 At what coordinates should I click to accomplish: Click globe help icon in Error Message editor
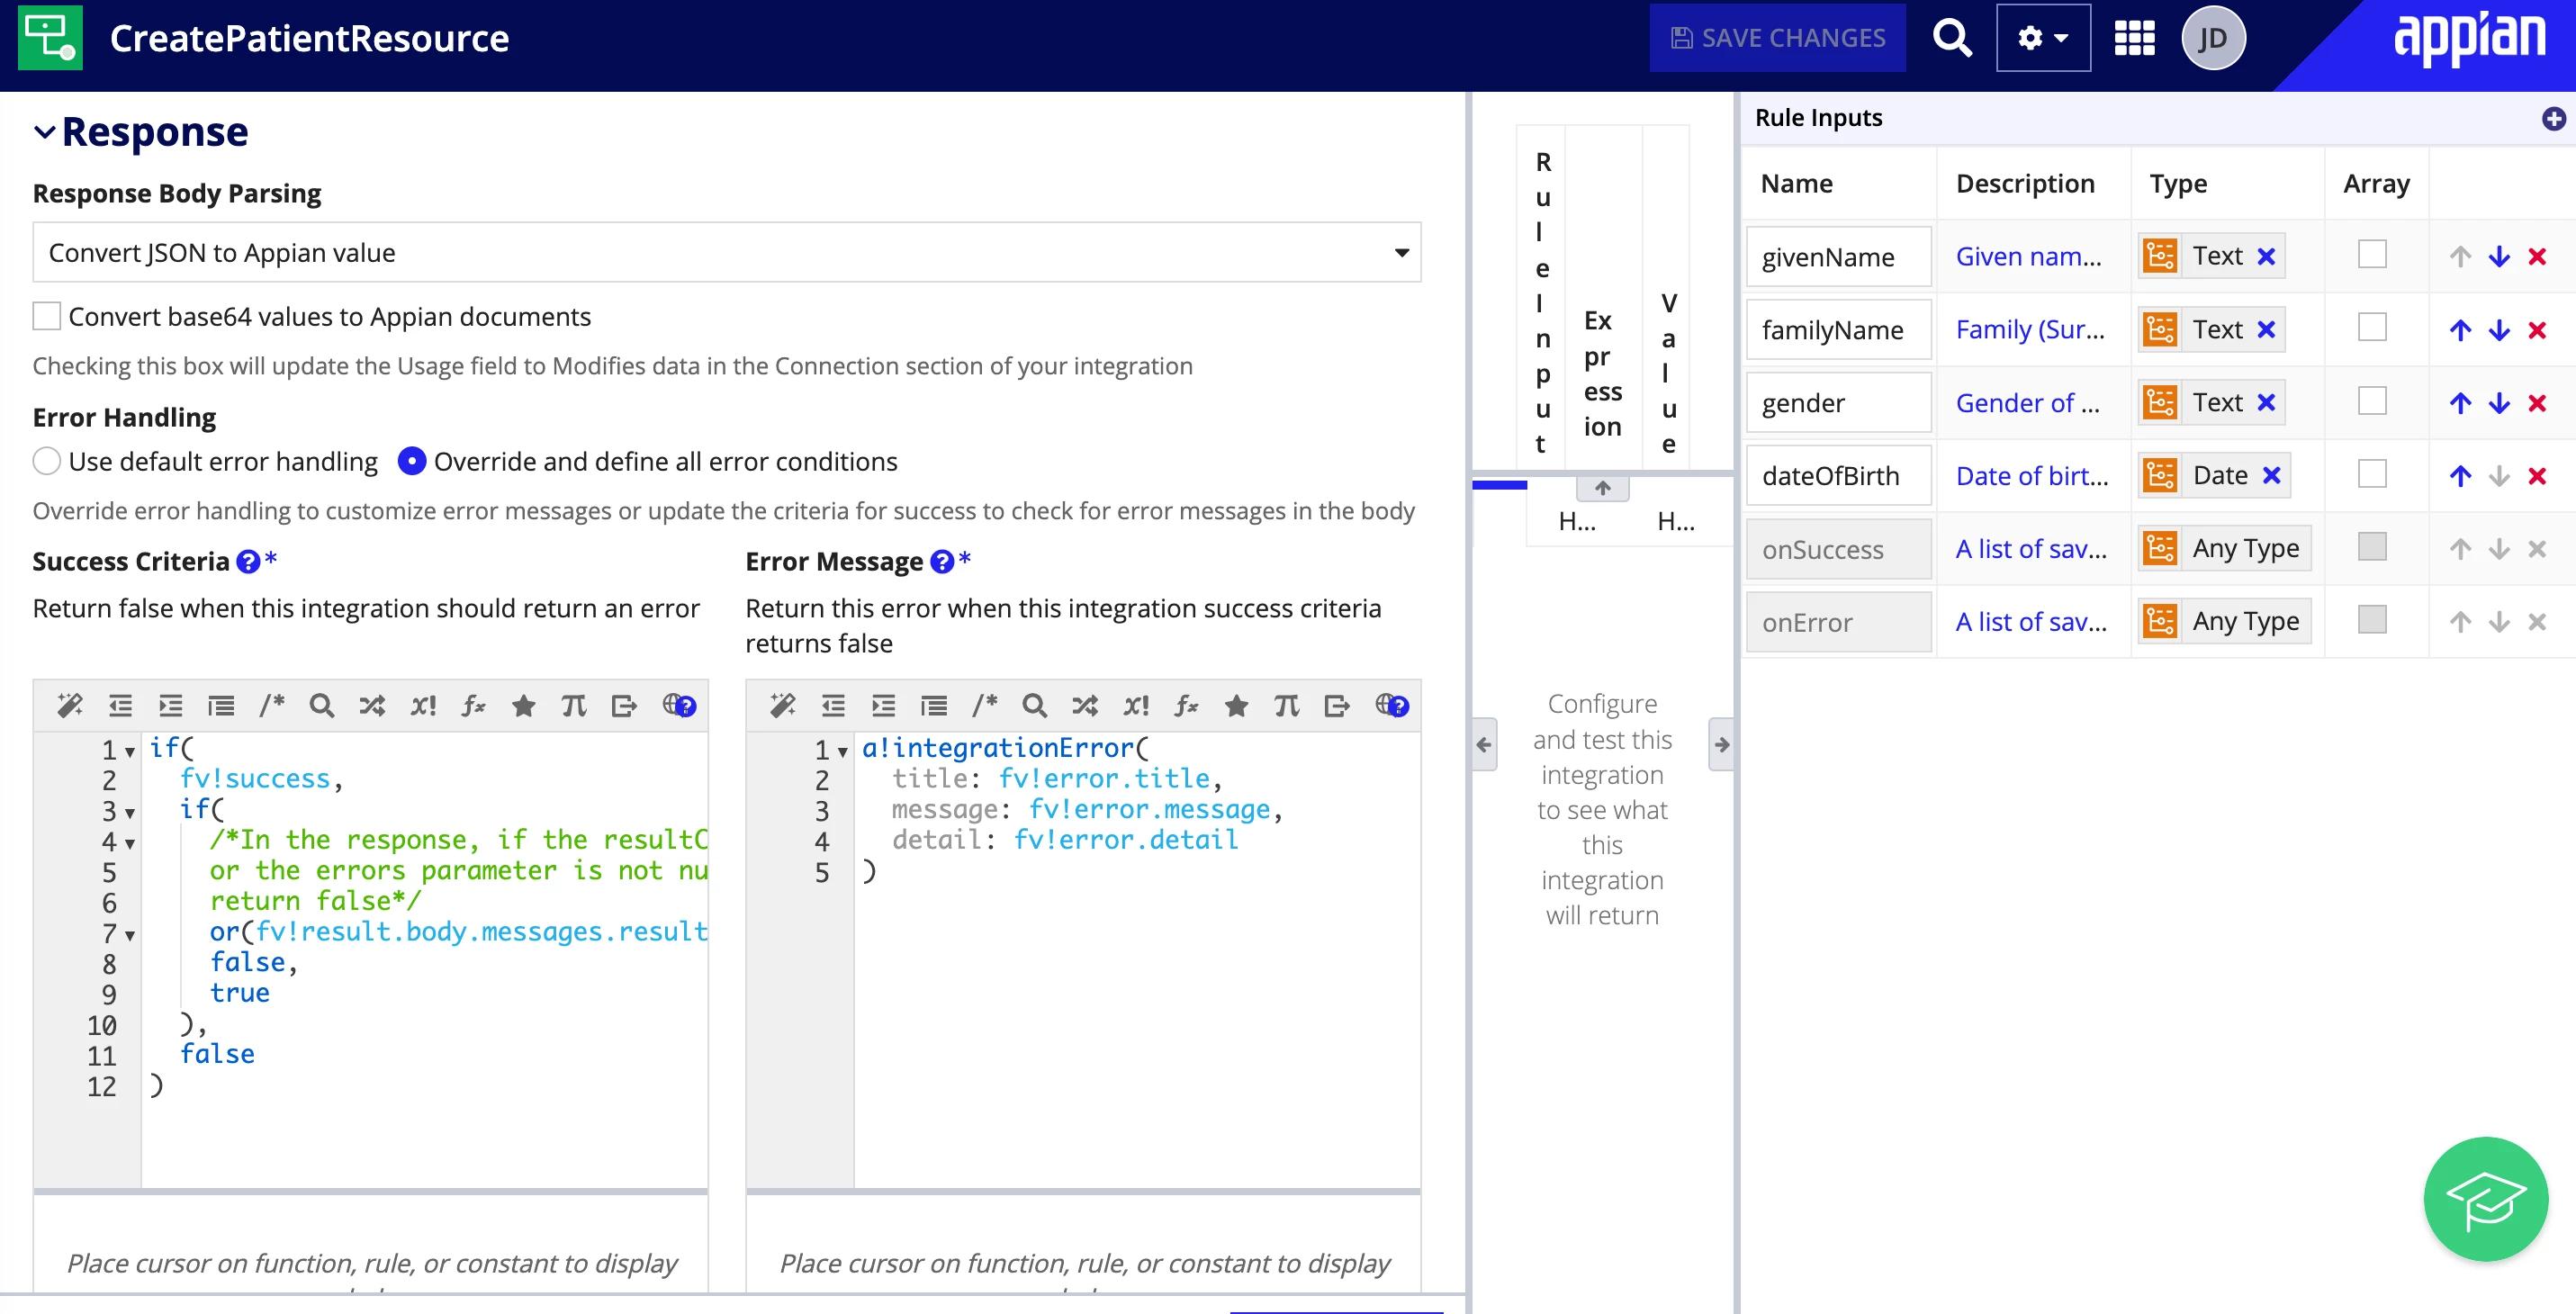pos(1392,706)
